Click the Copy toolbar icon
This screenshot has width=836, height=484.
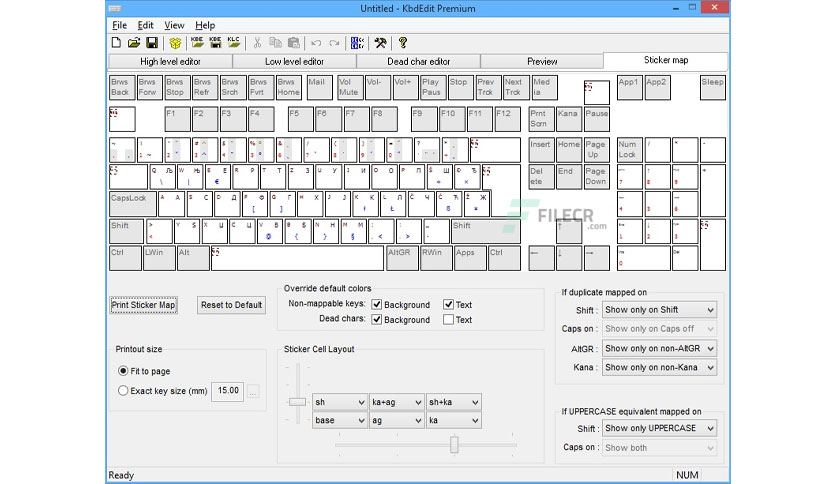point(275,43)
